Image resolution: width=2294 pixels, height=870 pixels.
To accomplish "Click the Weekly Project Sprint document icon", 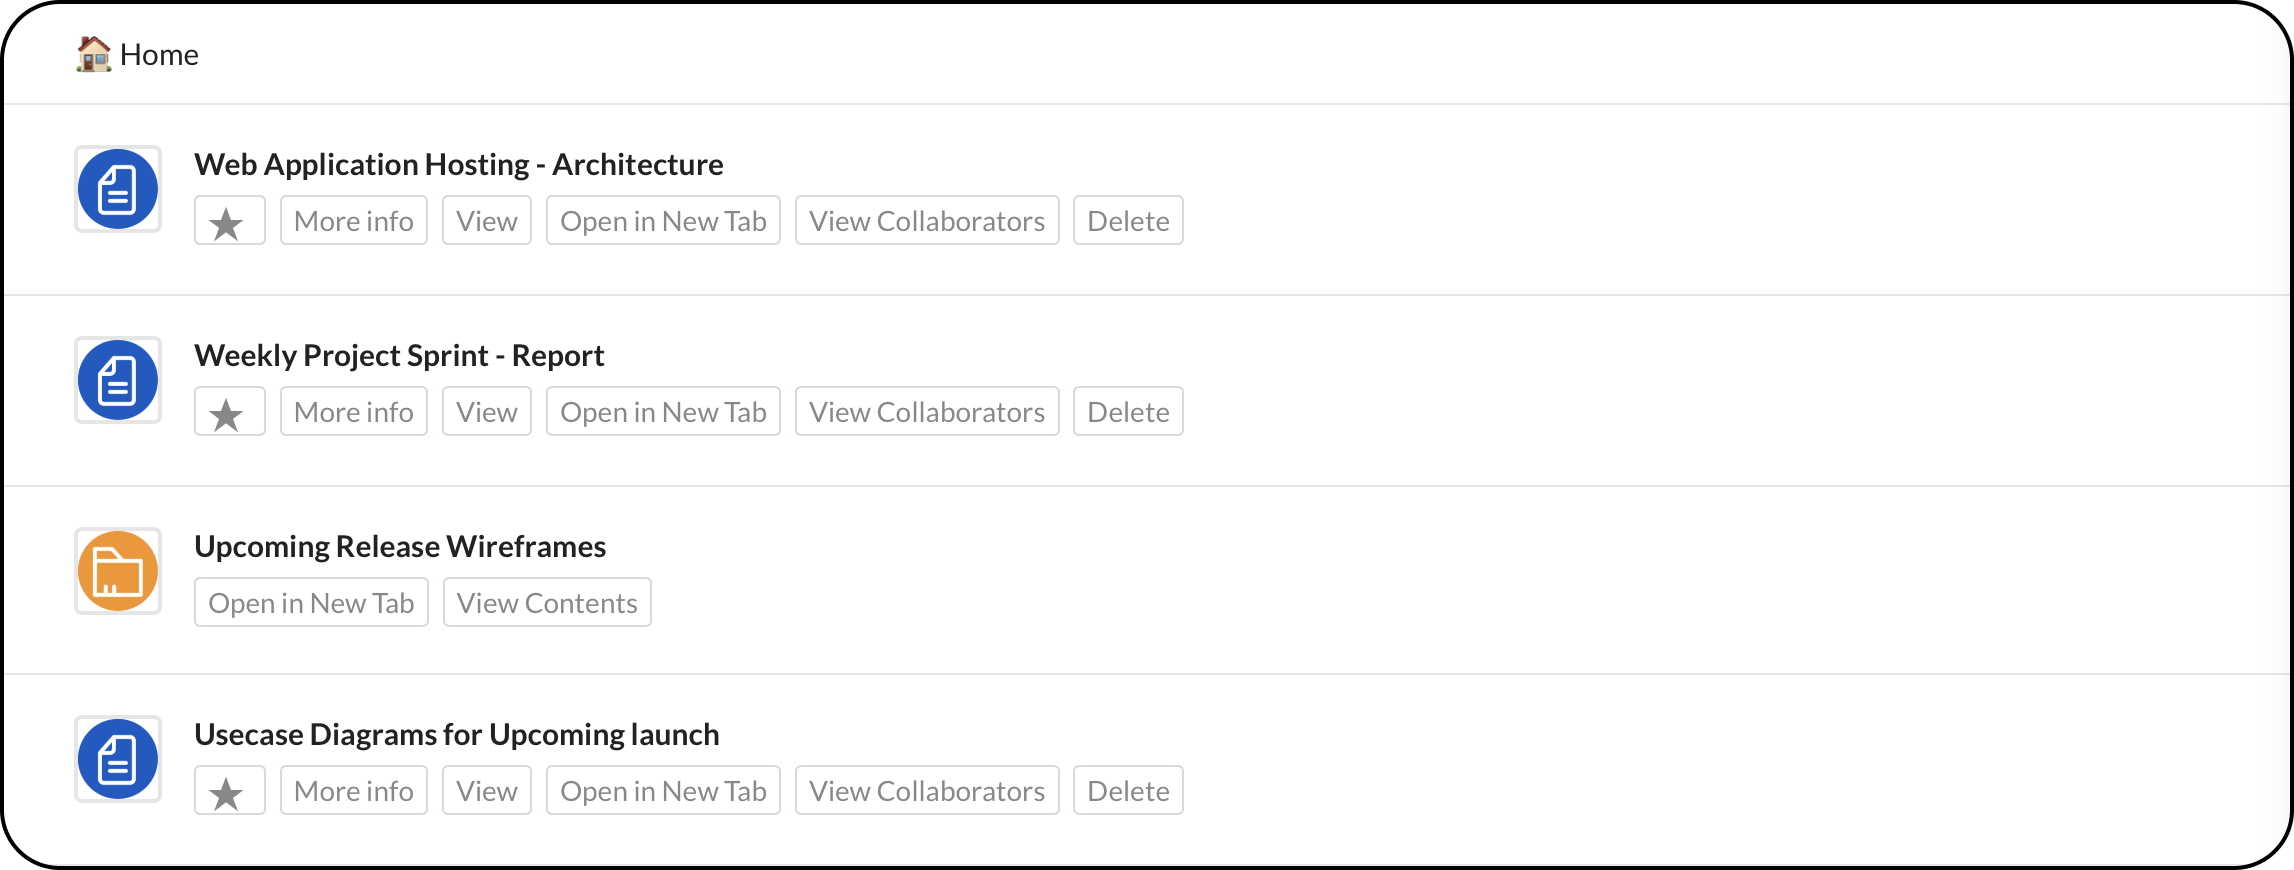I will click(118, 380).
